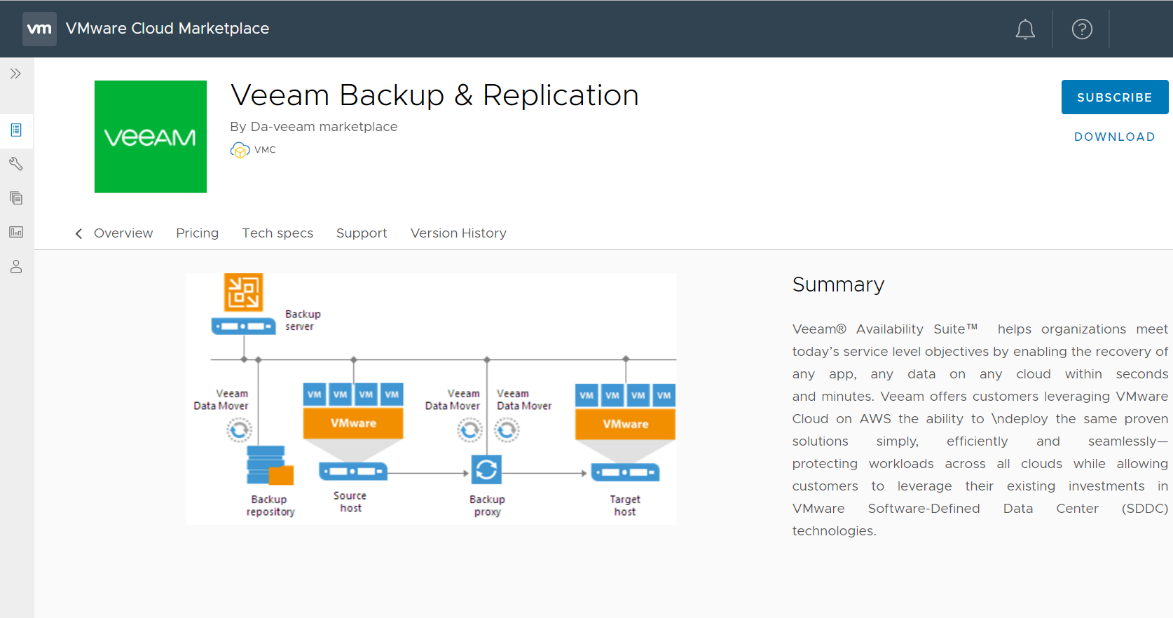Open the Tech specs tab
This screenshot has height=618, width=1173.
pyautogui.click(x=278, y=233)
